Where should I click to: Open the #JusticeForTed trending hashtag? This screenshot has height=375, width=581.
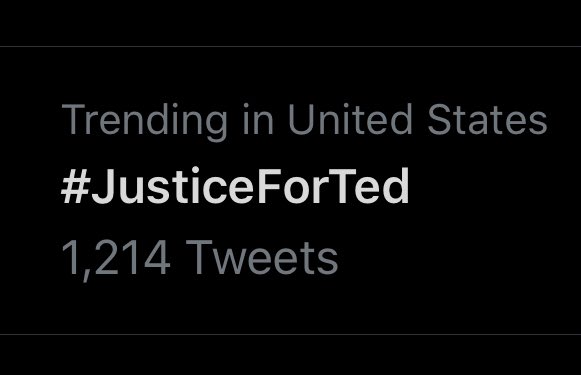point(235,186)
